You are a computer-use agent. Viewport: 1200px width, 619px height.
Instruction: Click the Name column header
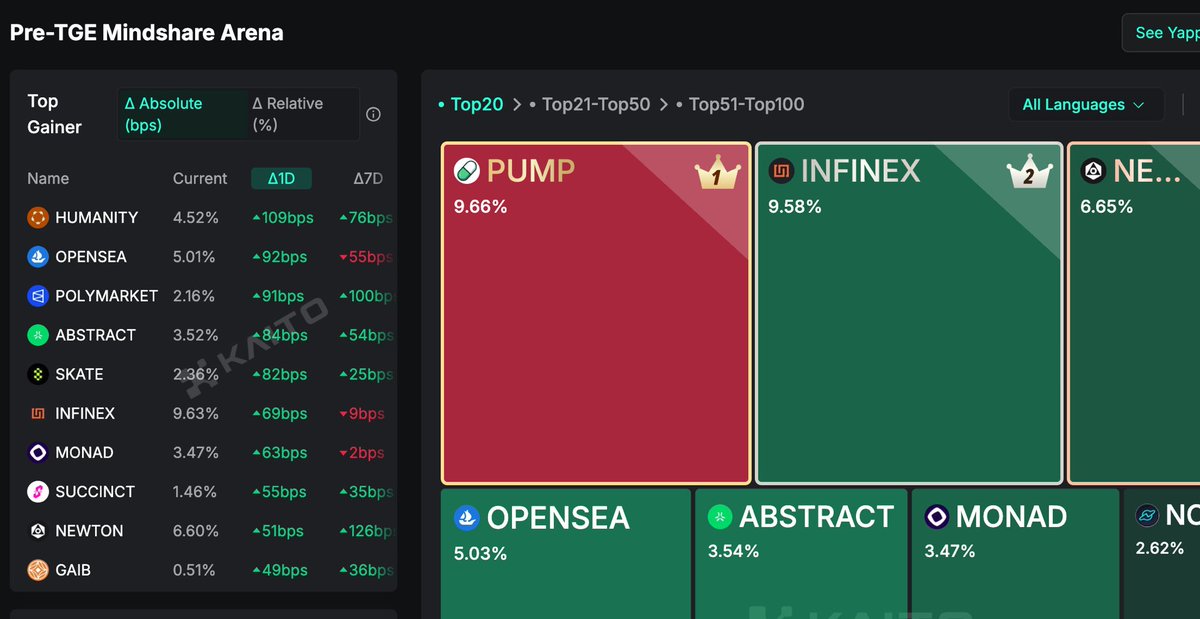(48, 179)
